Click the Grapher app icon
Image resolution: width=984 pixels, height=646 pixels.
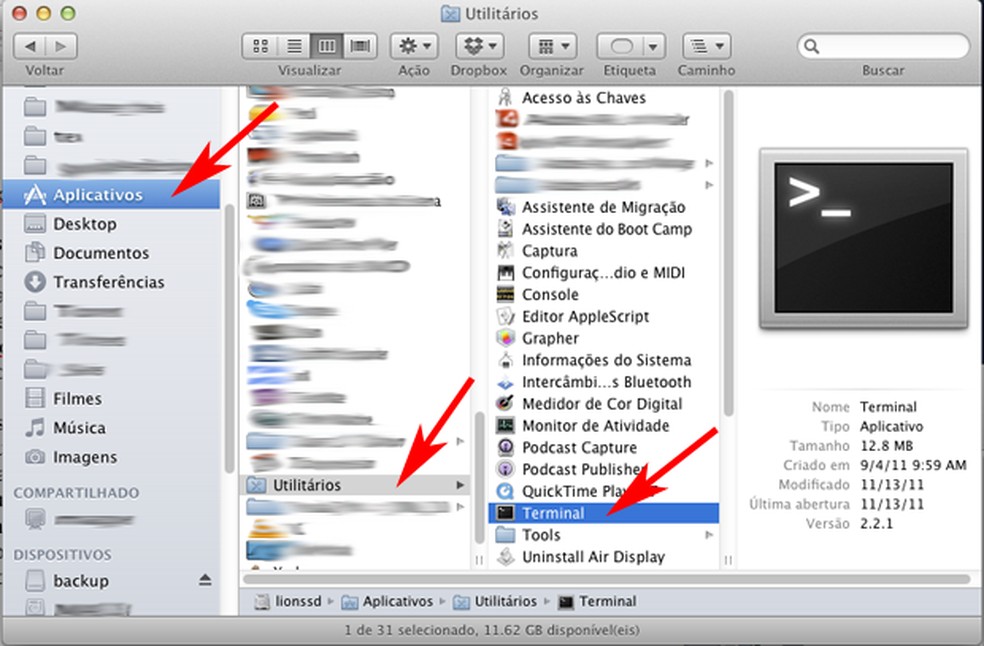click(505, 338)
